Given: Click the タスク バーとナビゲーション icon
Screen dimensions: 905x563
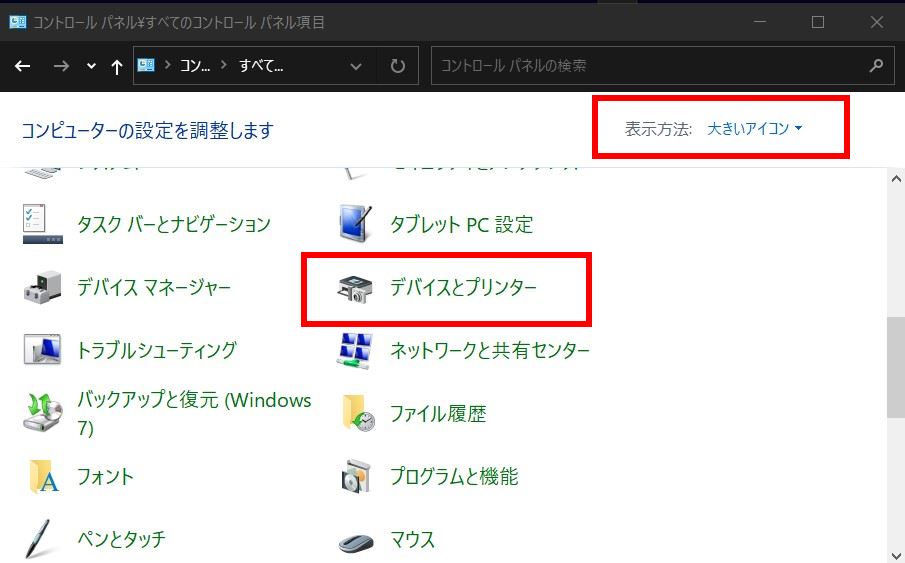Looking at the screenshot, I should click(x=43, y=224).
